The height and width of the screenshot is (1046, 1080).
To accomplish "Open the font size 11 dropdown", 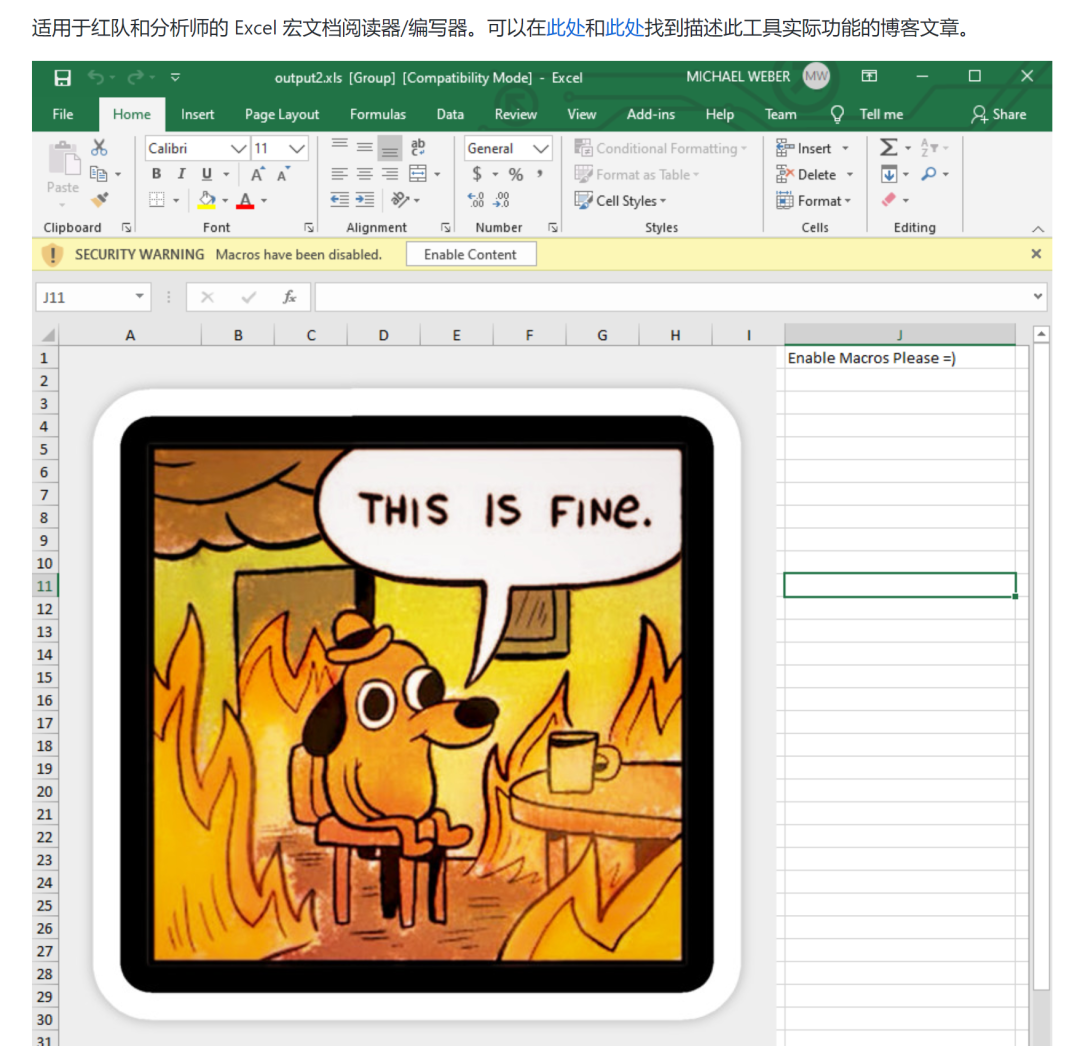I will click(297, 148).
